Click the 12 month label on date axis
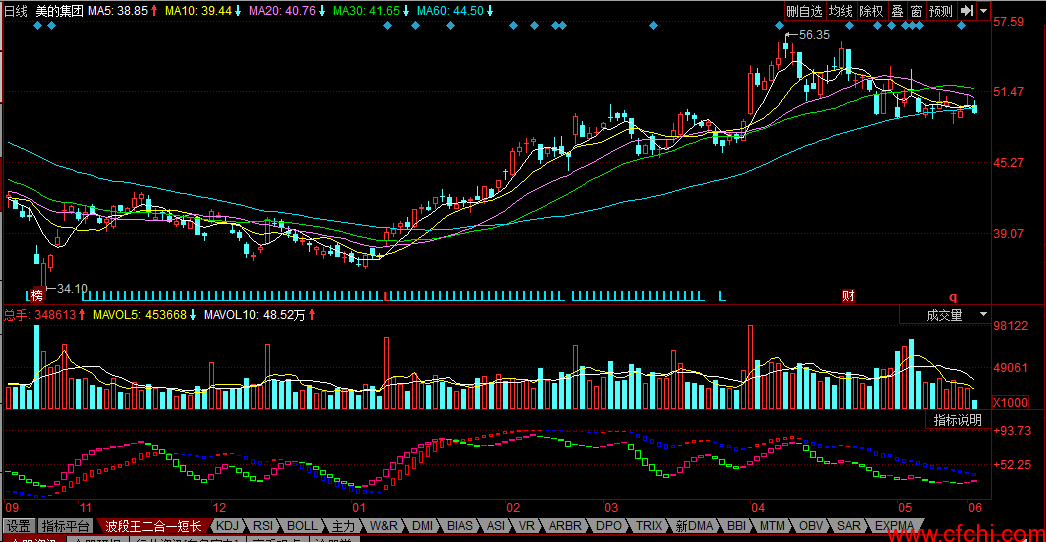 (x=218, y=507)
